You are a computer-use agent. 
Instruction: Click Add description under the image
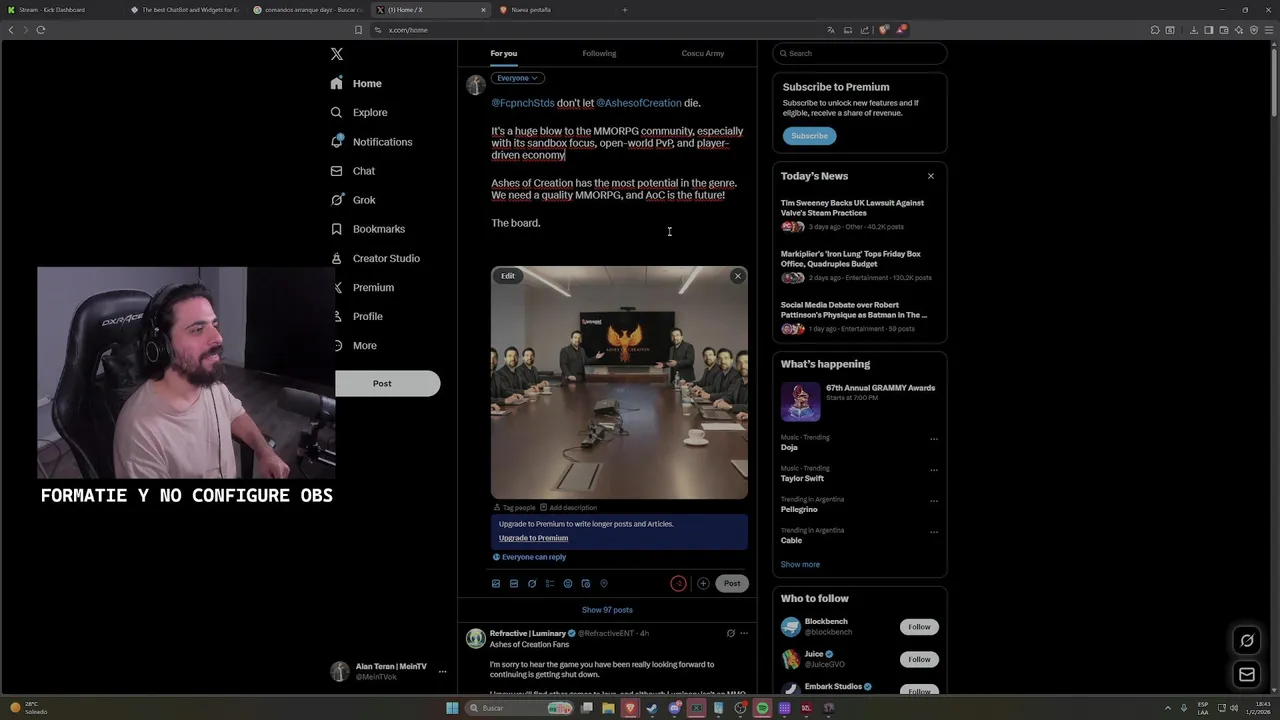click(569, 507)
